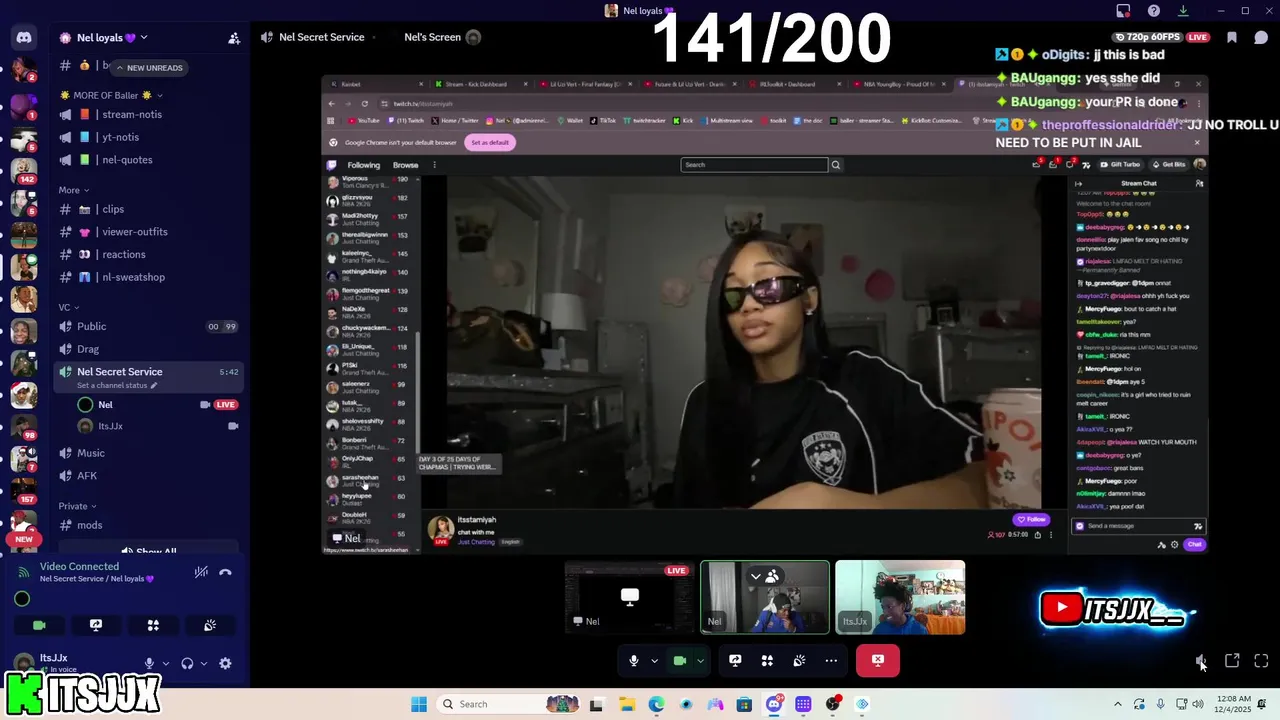Open Microsoft Edge from taskbar
This screenshot has height=720, width=1280.
click(x=656, y=704)
